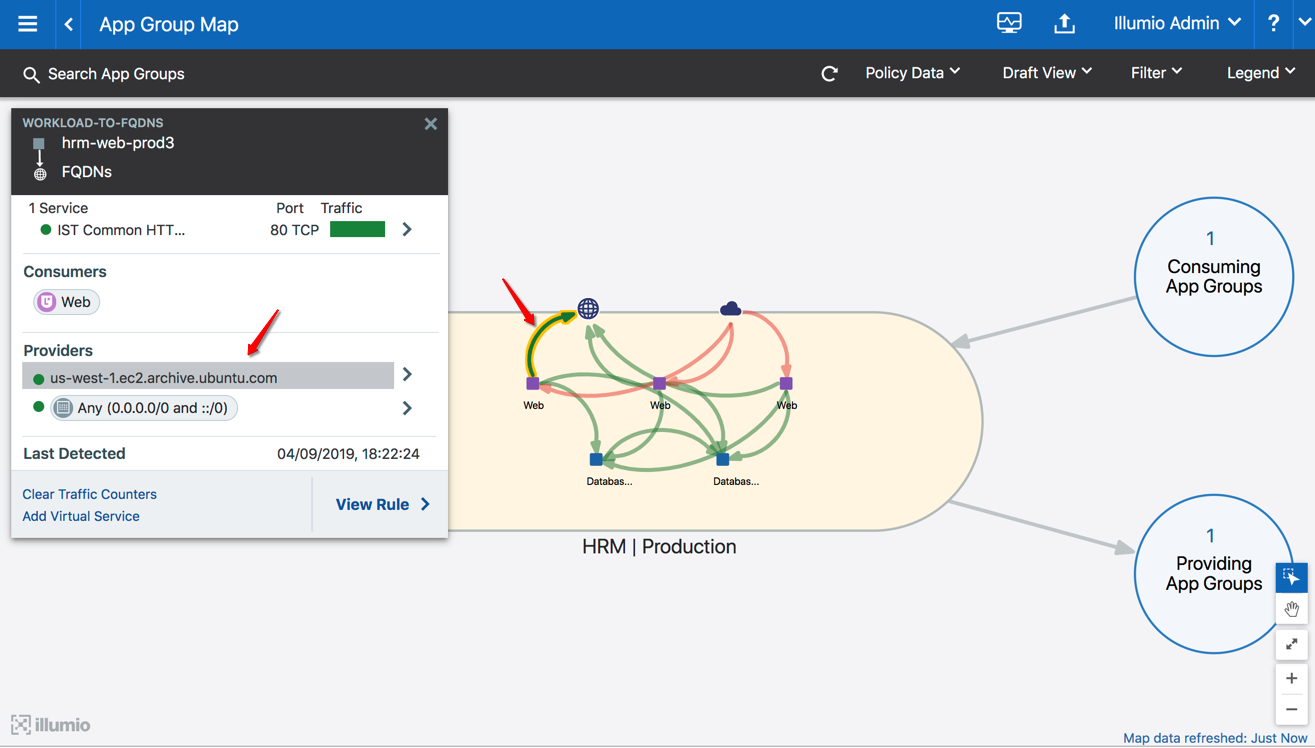Click the HRM | Production group label
Screen dimensions: 1315x748
(659, 547)
